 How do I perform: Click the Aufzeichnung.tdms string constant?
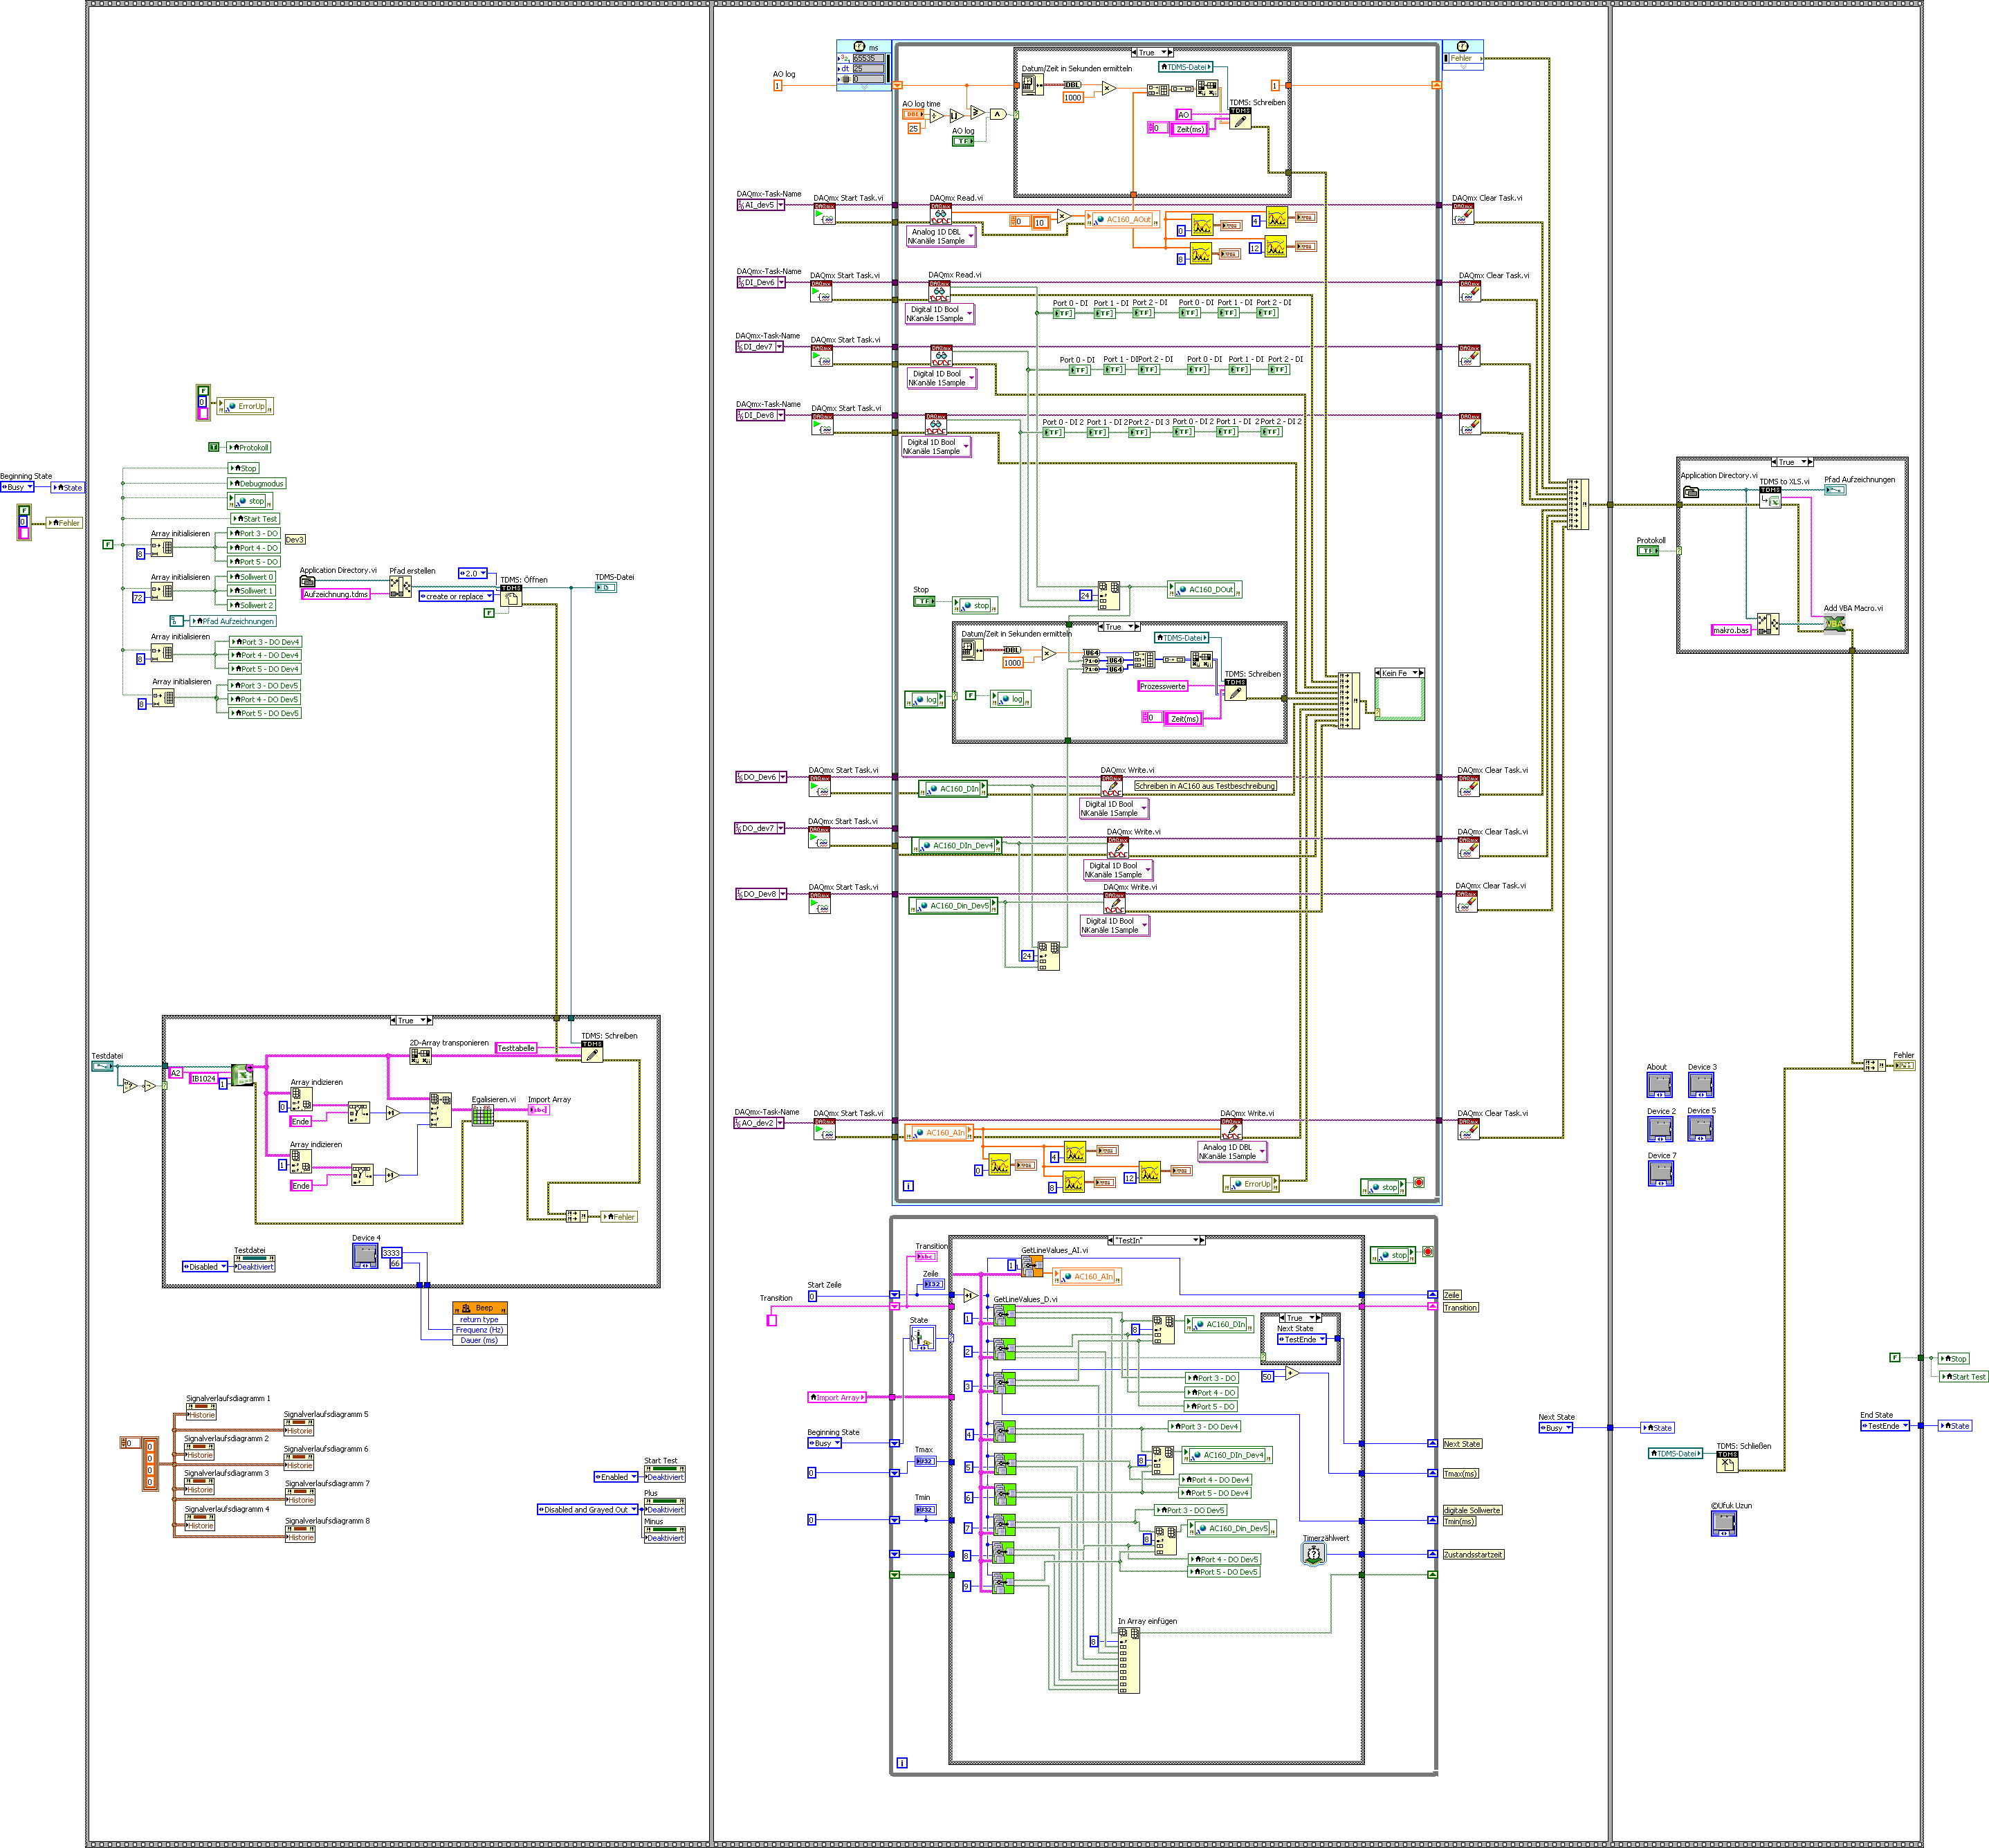(x=336, y=594)
